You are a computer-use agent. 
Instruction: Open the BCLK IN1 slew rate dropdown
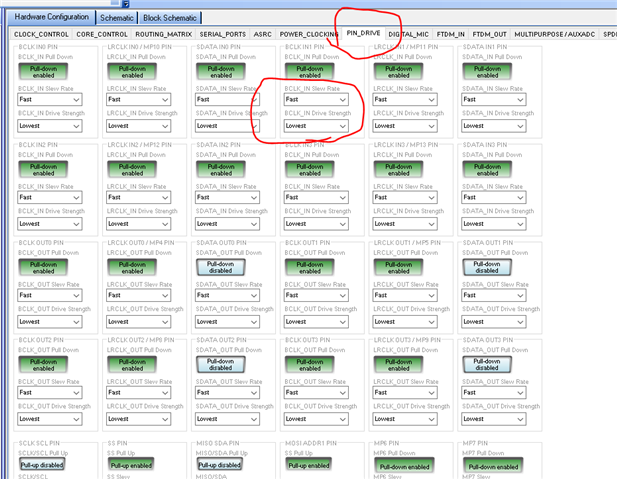[x=316, y=100]
